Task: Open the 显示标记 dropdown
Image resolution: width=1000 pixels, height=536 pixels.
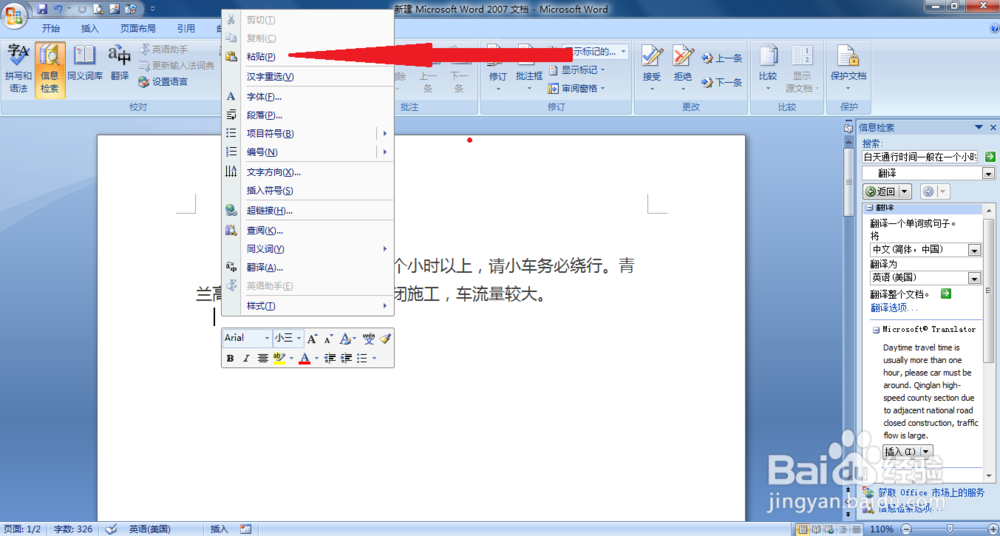Action: coord(579,70)
